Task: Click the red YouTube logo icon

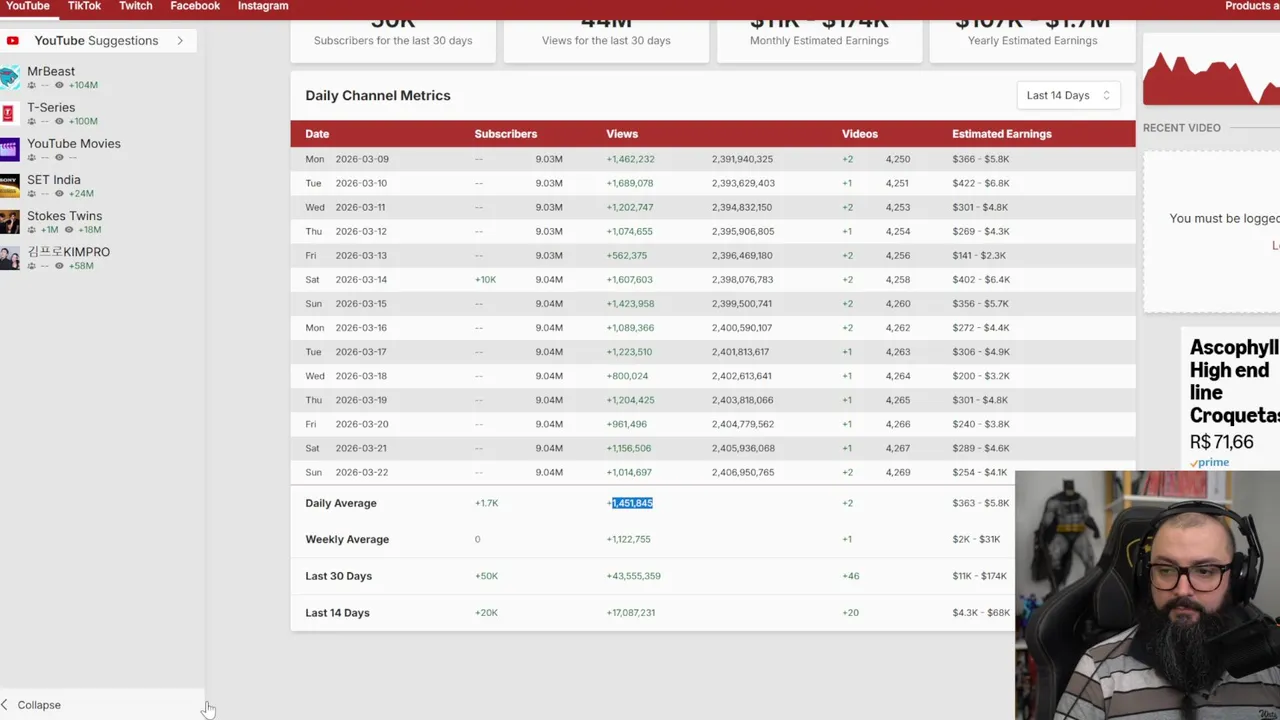Action: coord(12,41)
